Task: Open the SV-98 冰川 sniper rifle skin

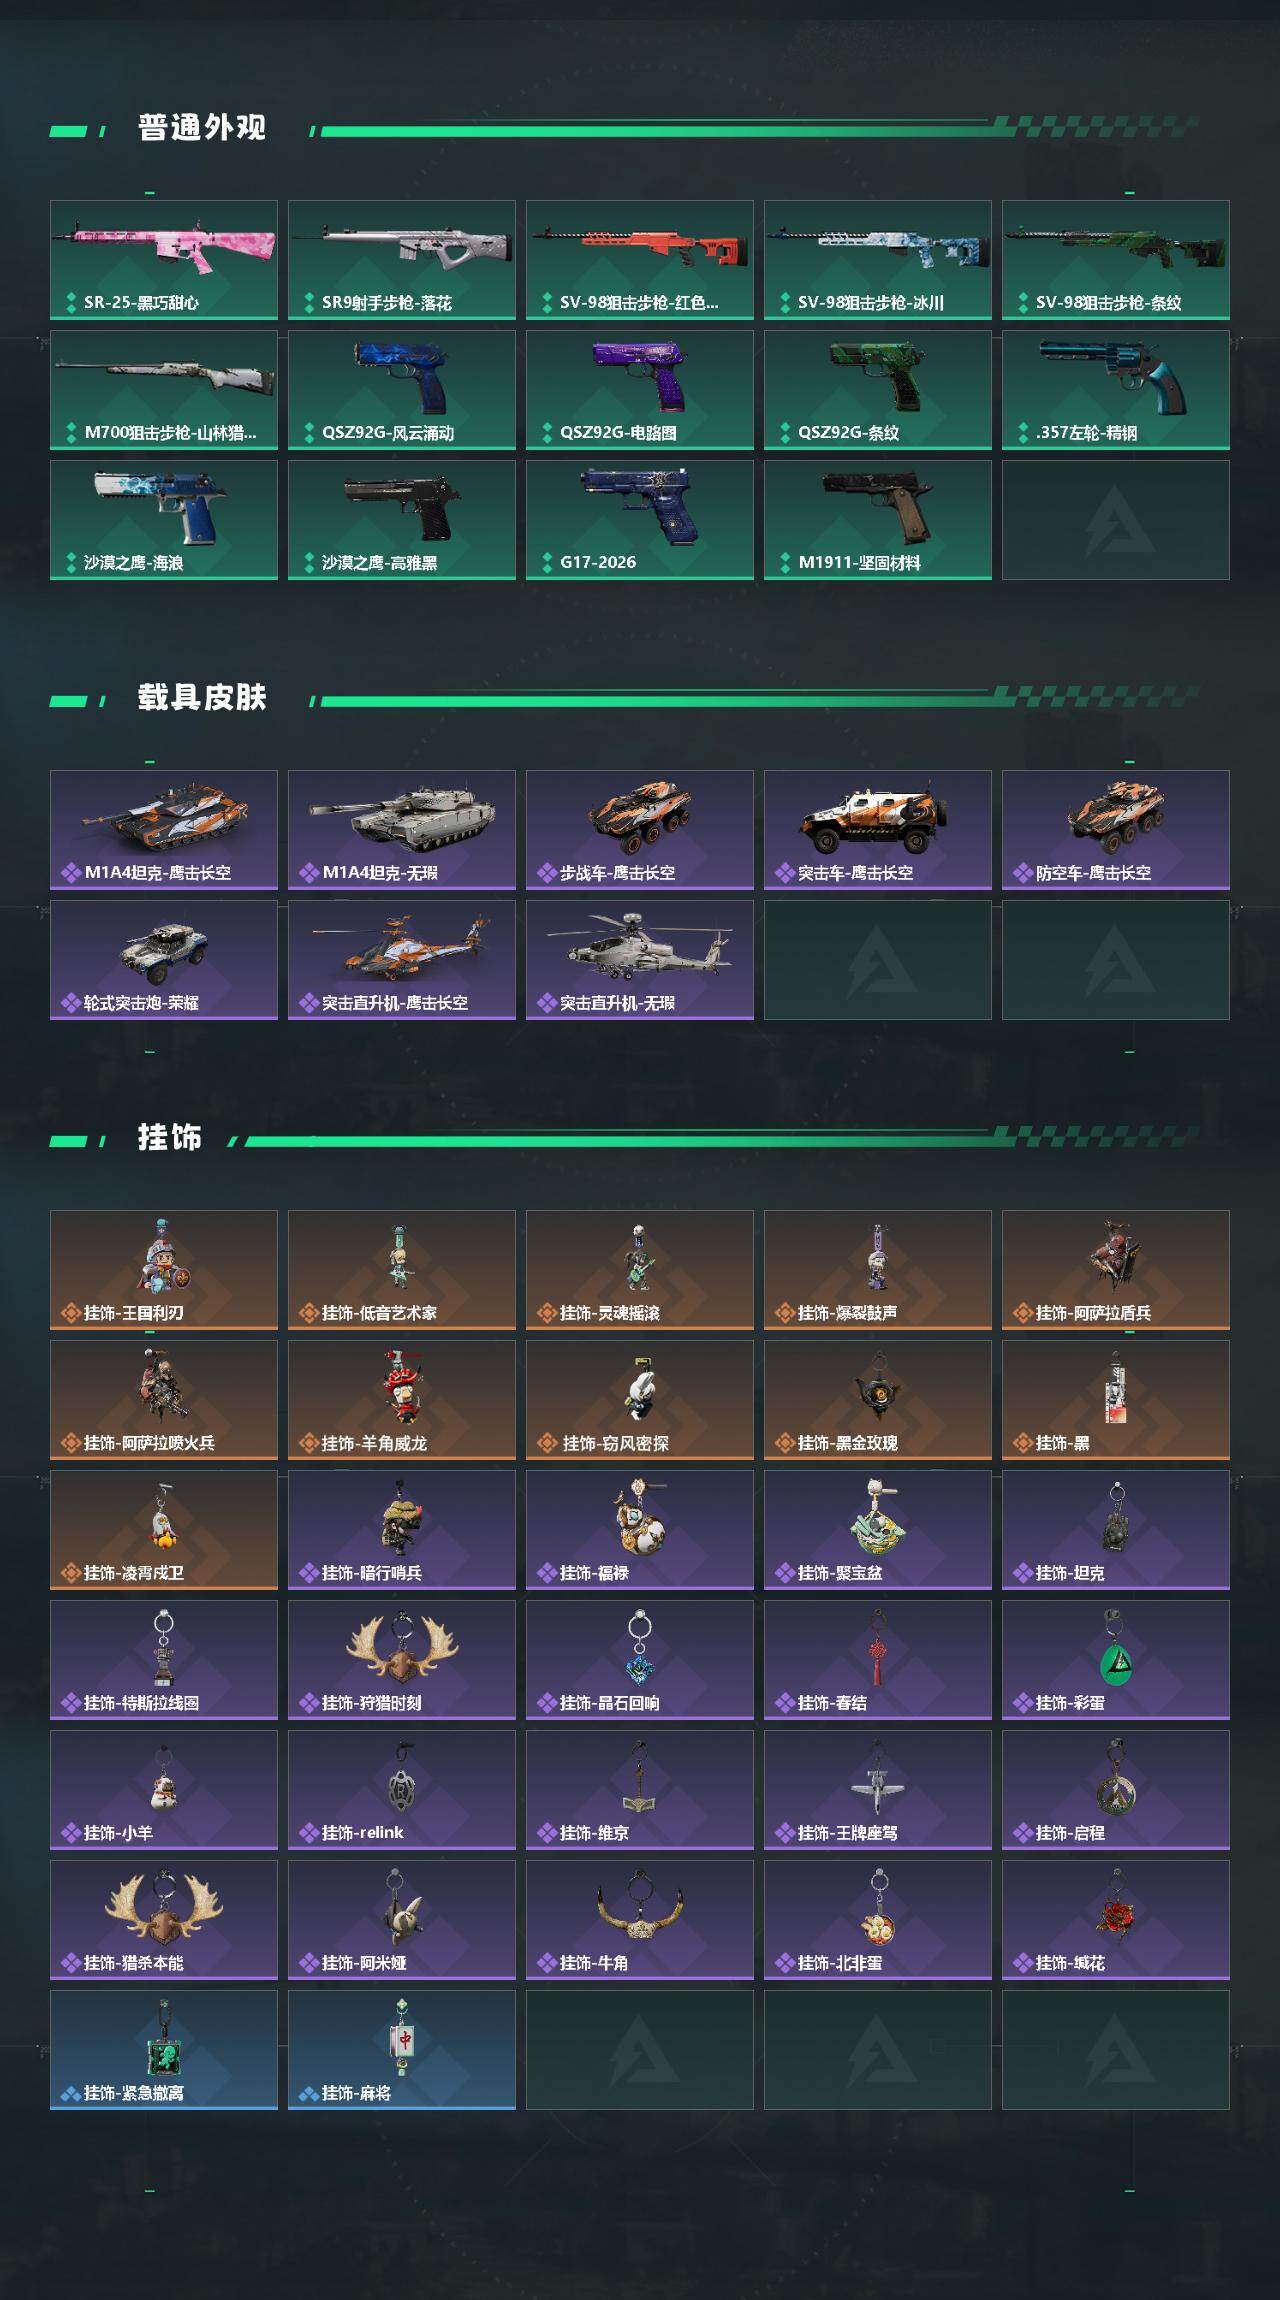Action: [x=878, y=260]
